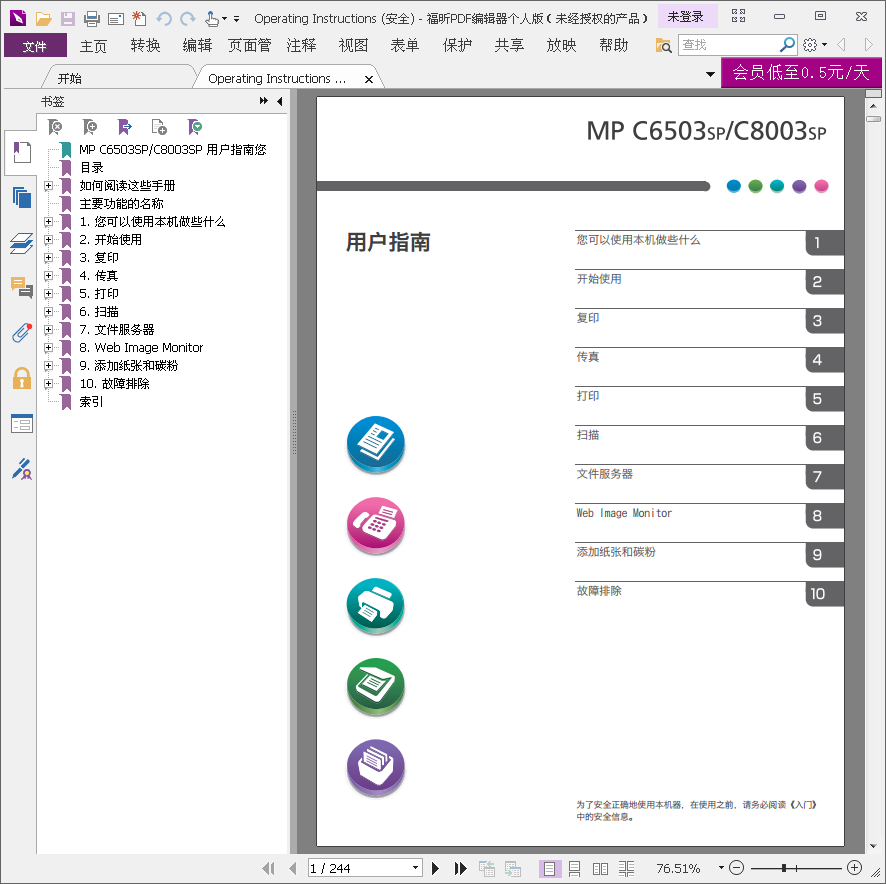
Task: Click zoom in plus button
Action: pyautogui.click(x=854, y=868)
